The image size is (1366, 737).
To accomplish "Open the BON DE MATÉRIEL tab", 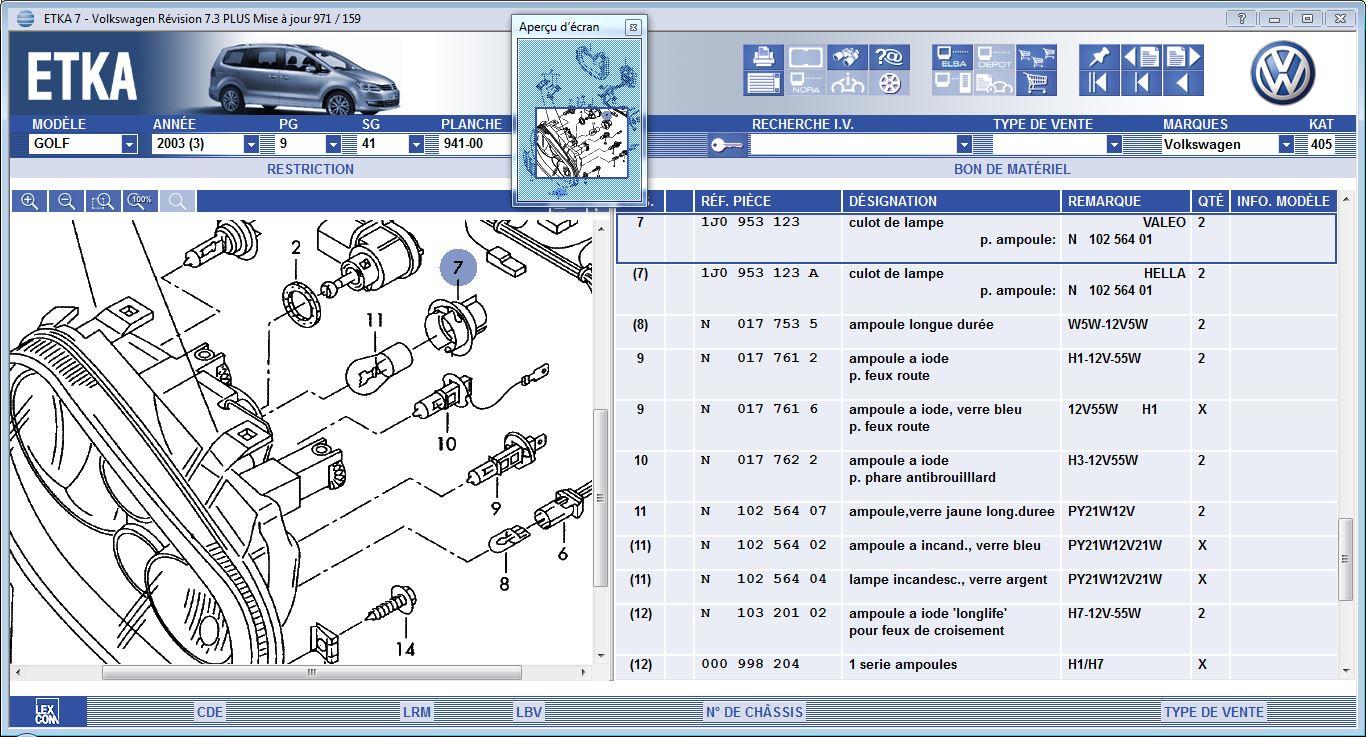I will 1011,169.
